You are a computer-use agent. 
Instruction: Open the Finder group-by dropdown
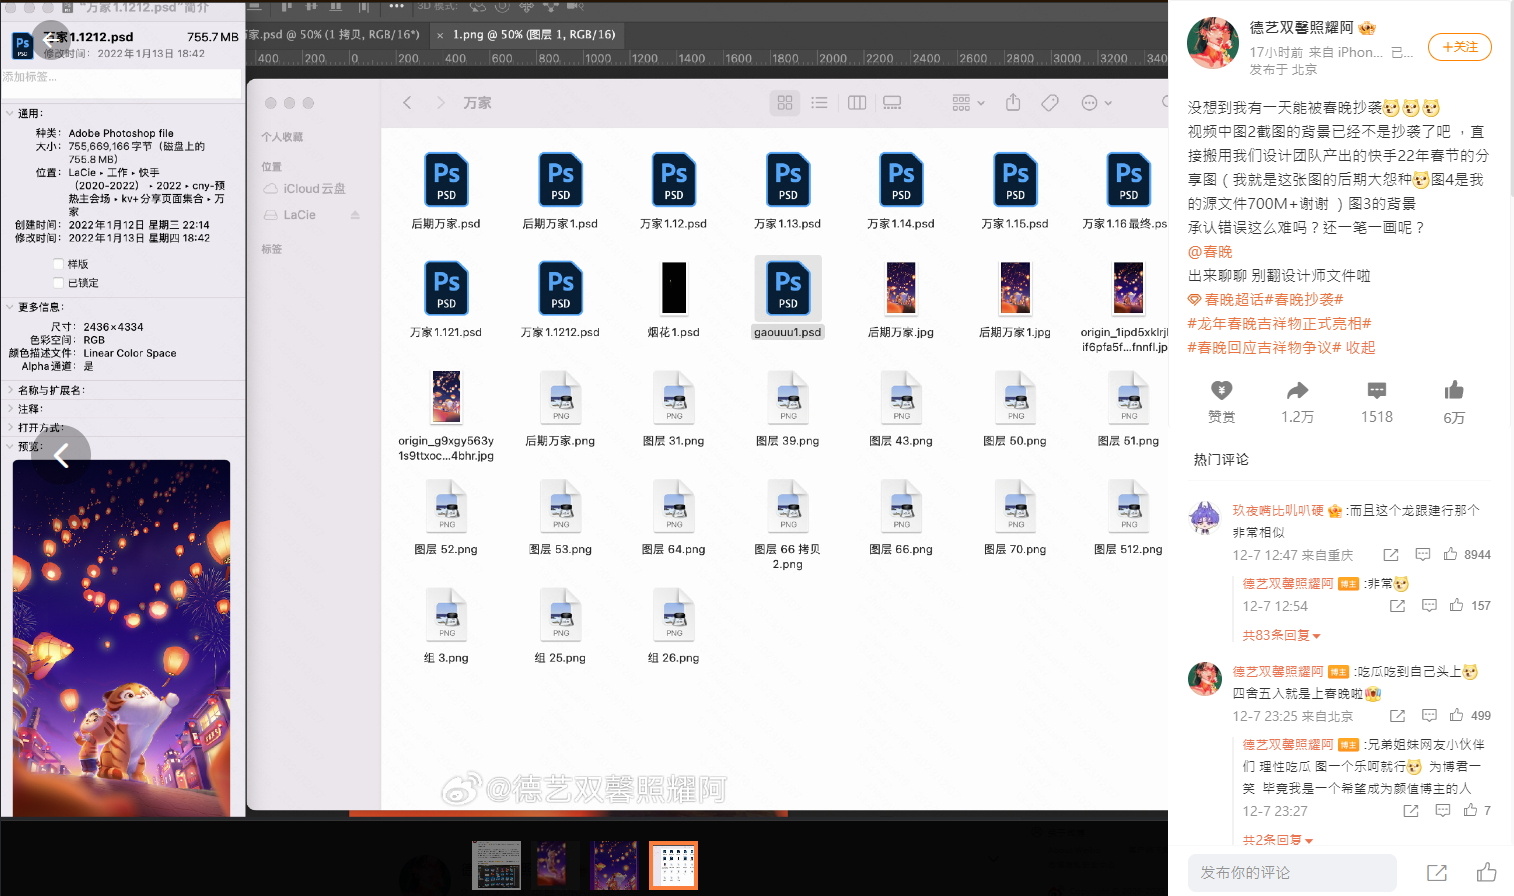(968, 103)
